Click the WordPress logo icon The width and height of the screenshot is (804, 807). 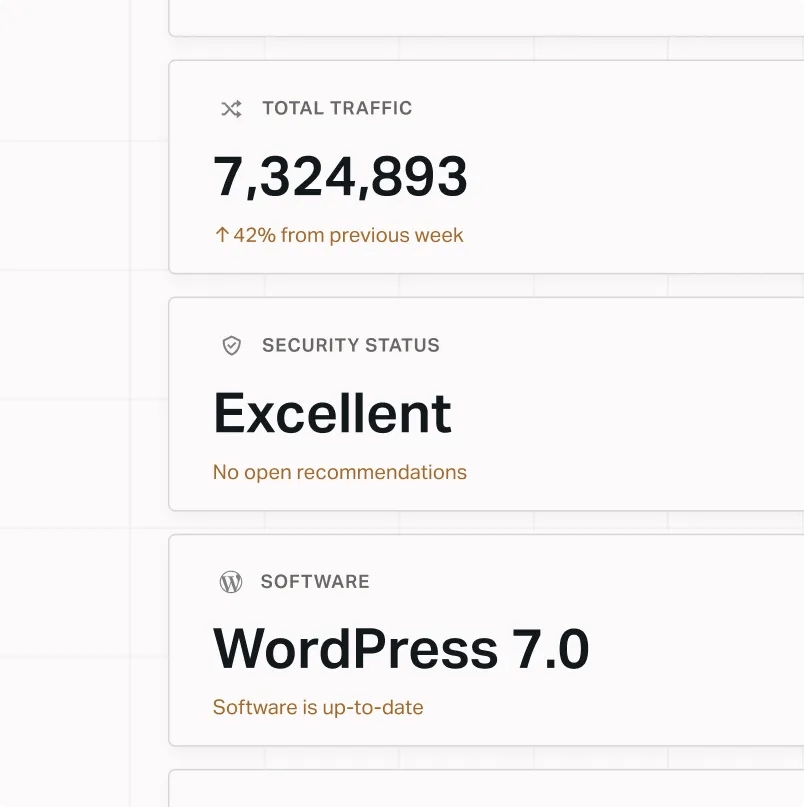coord(231,582)
